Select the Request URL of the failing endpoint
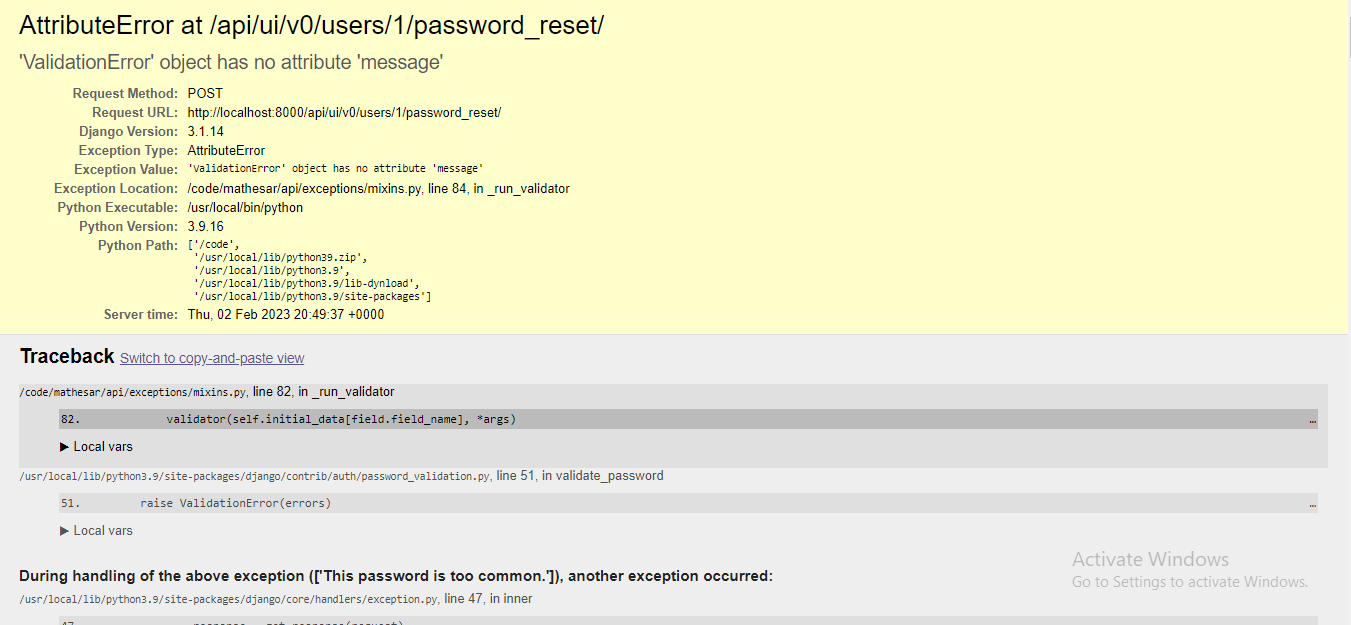The width and height of the screenshot is (1351, 625). [x=344, y=112]
